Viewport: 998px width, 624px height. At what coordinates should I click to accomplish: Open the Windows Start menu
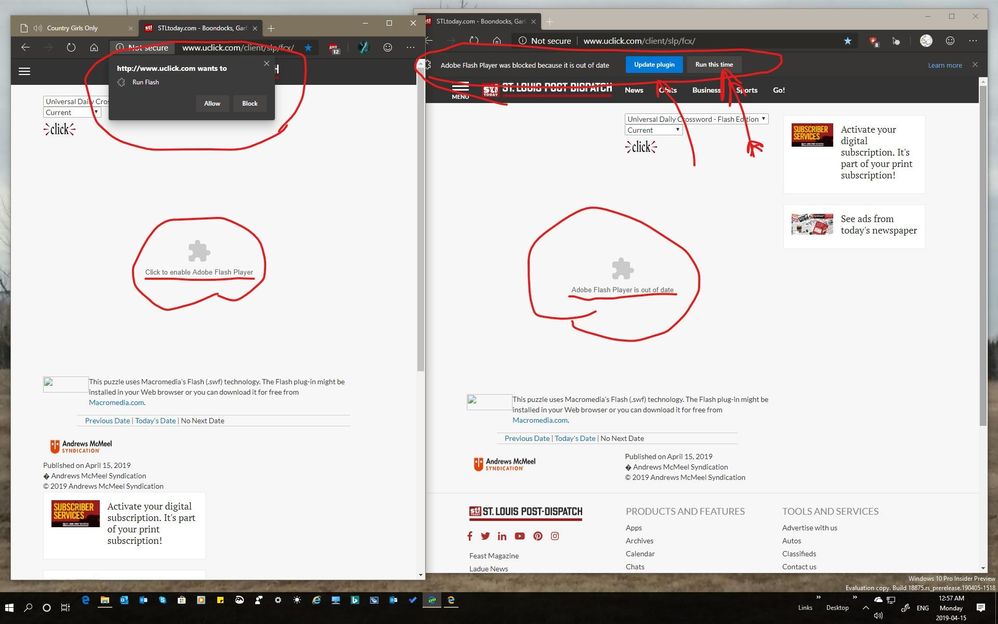coord(9,607)
